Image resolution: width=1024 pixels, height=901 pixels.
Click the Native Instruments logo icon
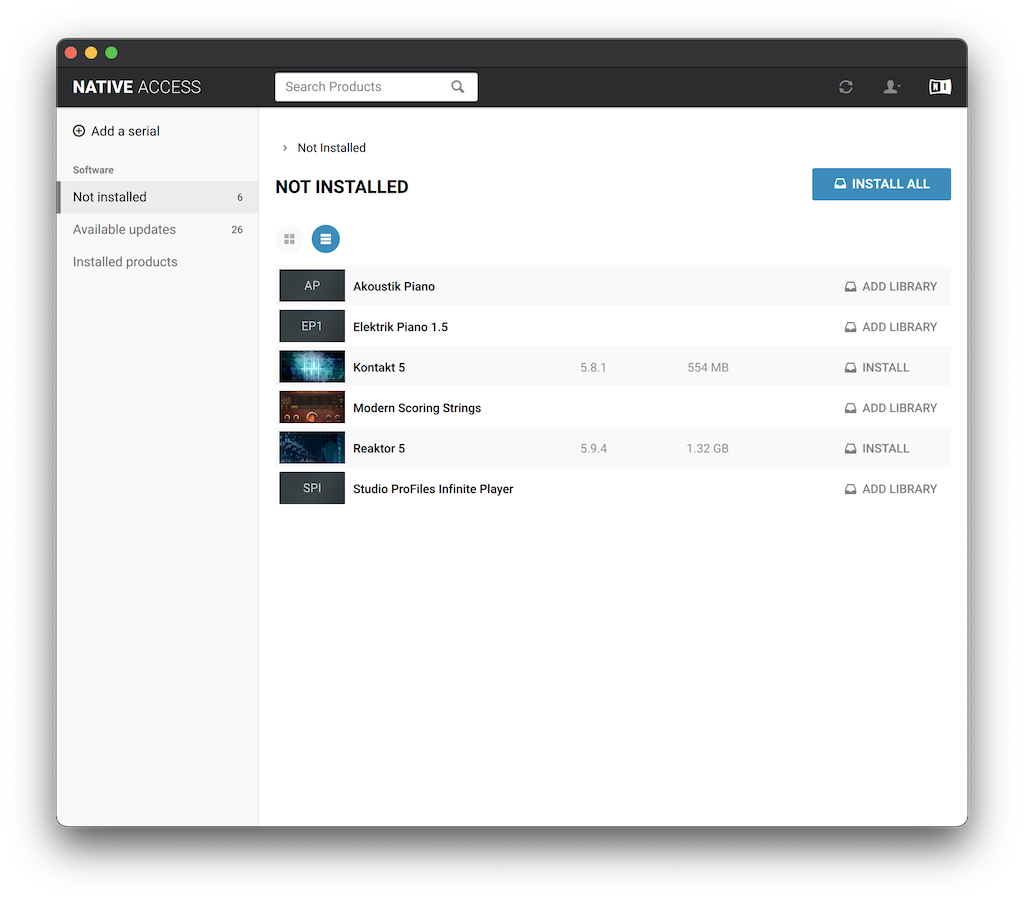coord(939,87)
